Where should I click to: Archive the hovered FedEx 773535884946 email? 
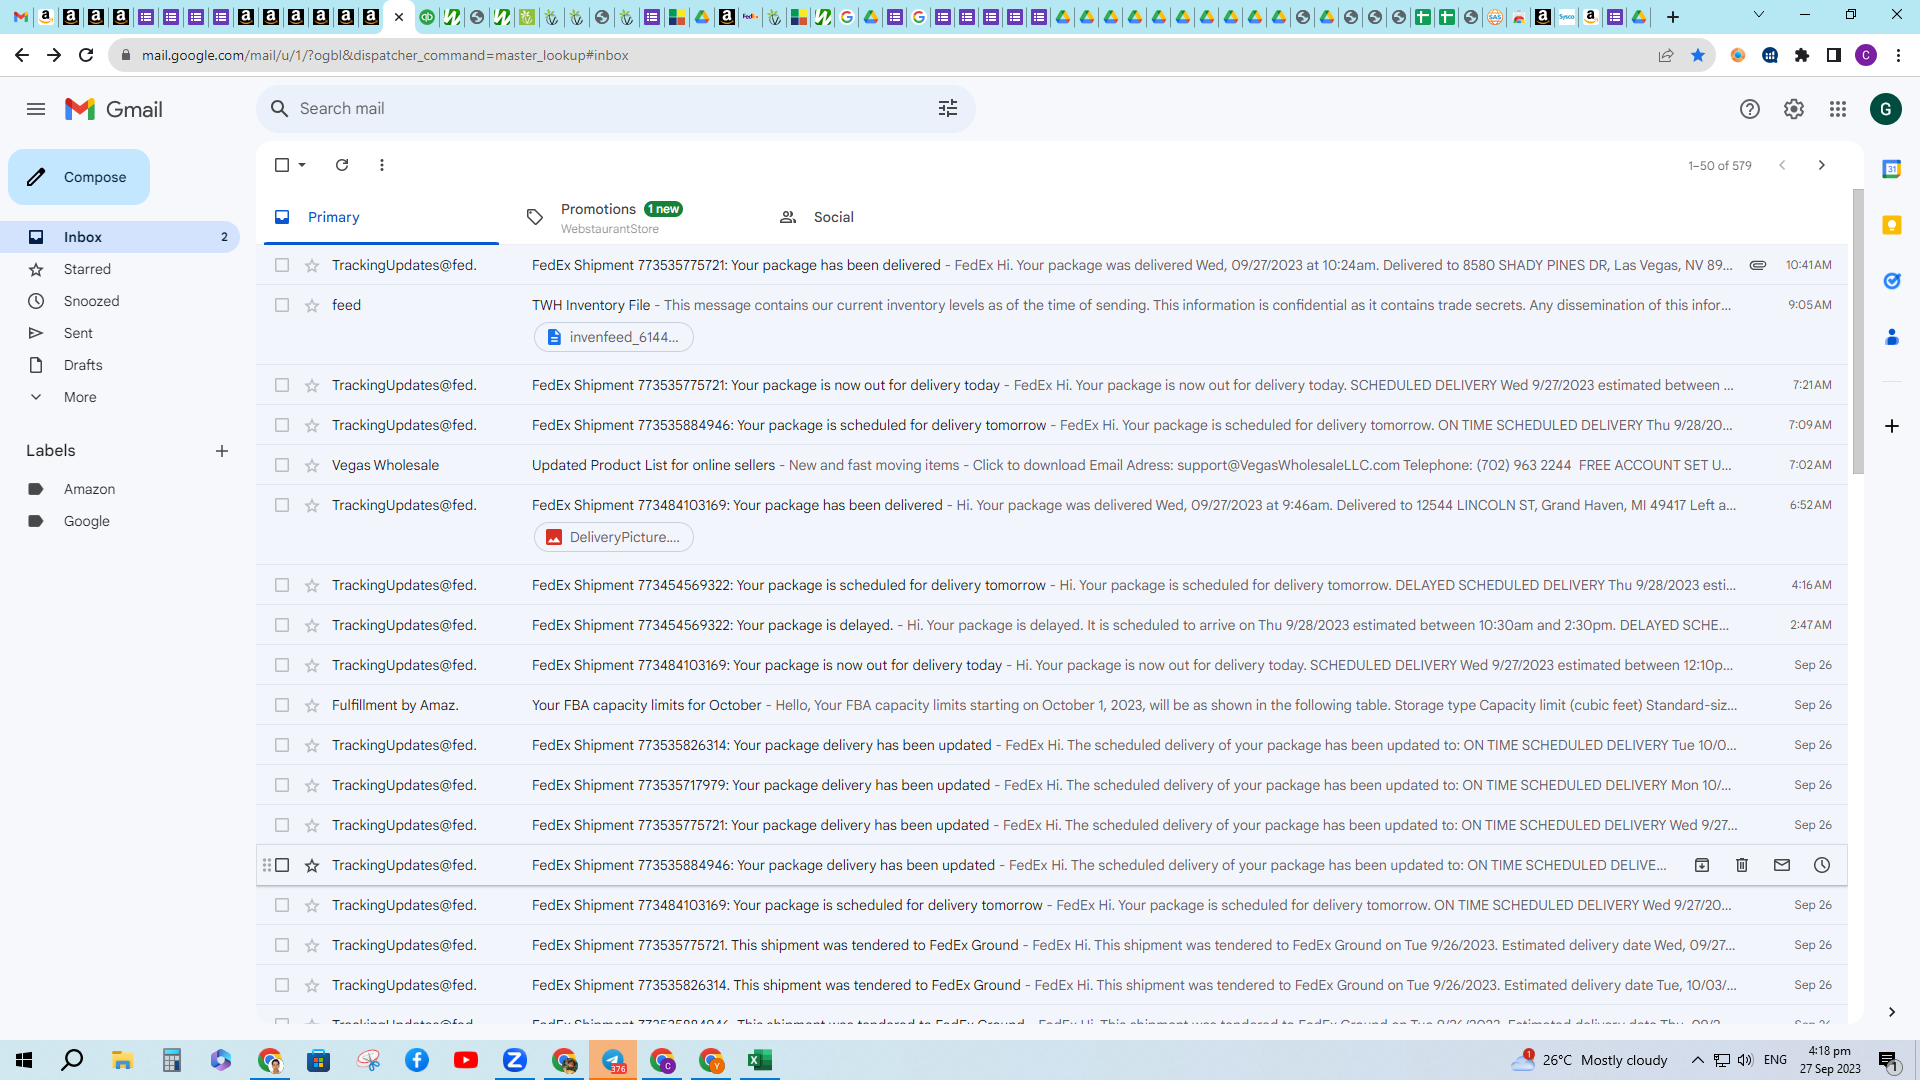click(x=1702, y=865)
